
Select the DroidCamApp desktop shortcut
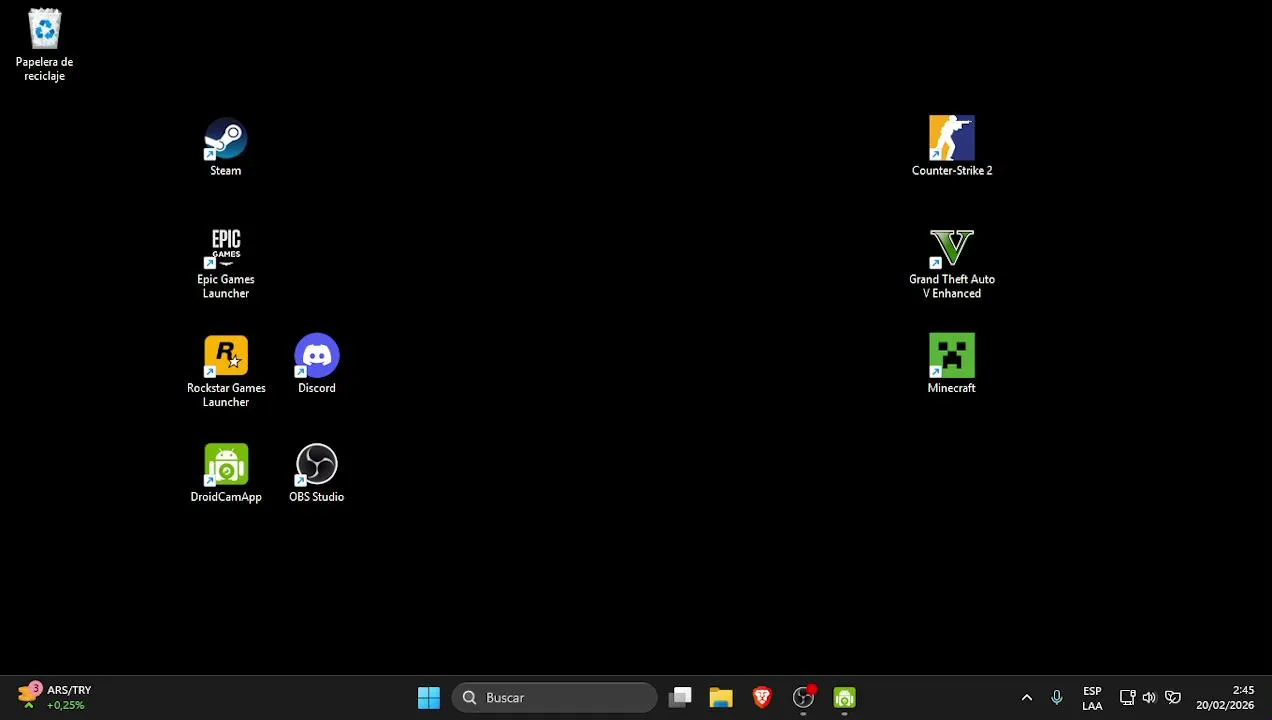pyautogui.click(x=226, y=473)
